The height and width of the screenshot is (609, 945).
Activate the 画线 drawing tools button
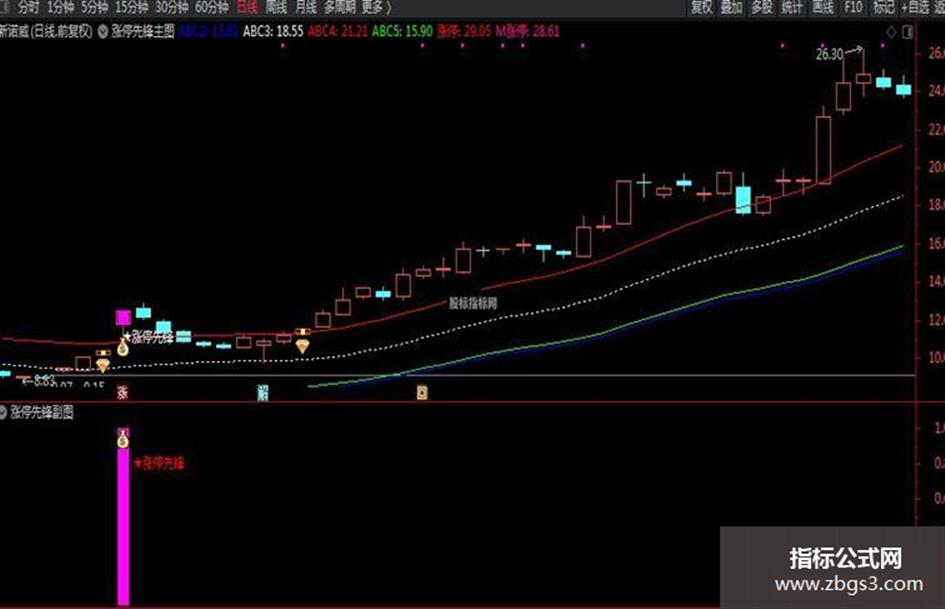point(822,7)
